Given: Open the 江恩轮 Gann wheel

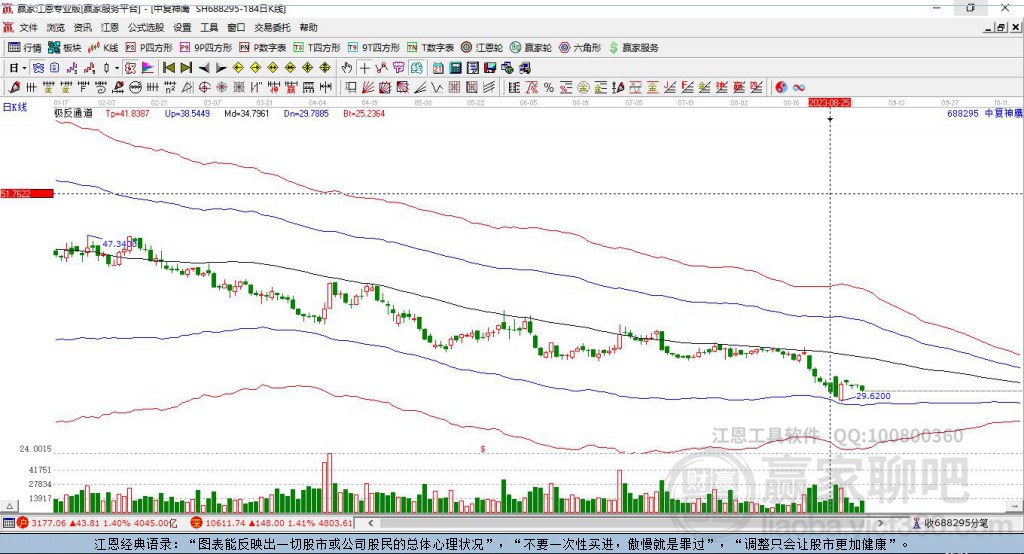Looking at the screenshot, I should [482, 48].
